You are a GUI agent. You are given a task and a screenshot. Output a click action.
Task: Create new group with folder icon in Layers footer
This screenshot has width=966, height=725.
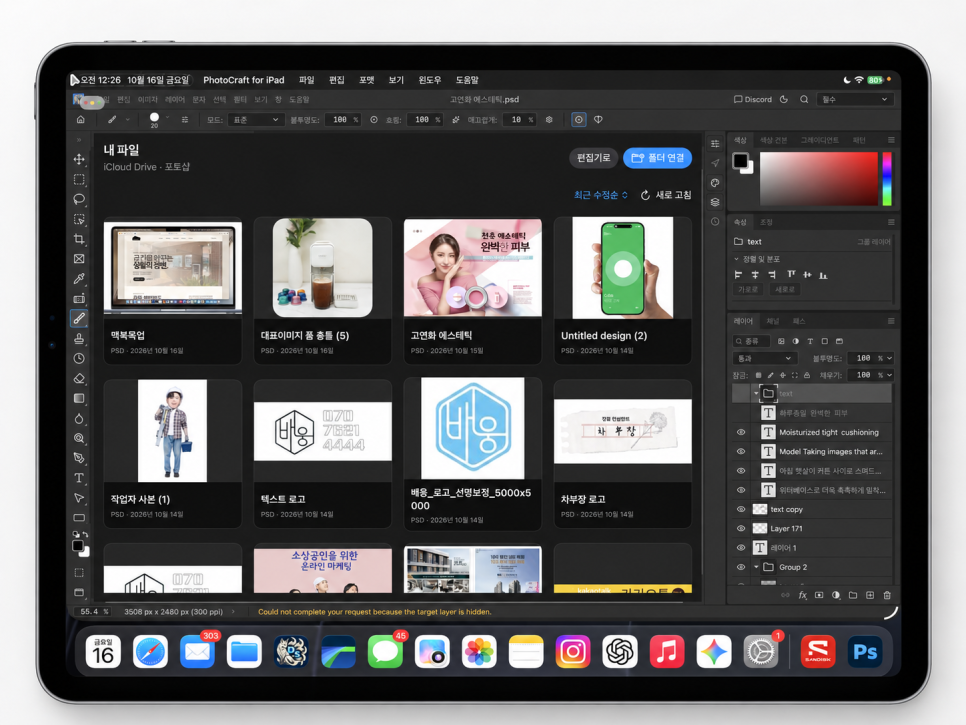(853, 595)
